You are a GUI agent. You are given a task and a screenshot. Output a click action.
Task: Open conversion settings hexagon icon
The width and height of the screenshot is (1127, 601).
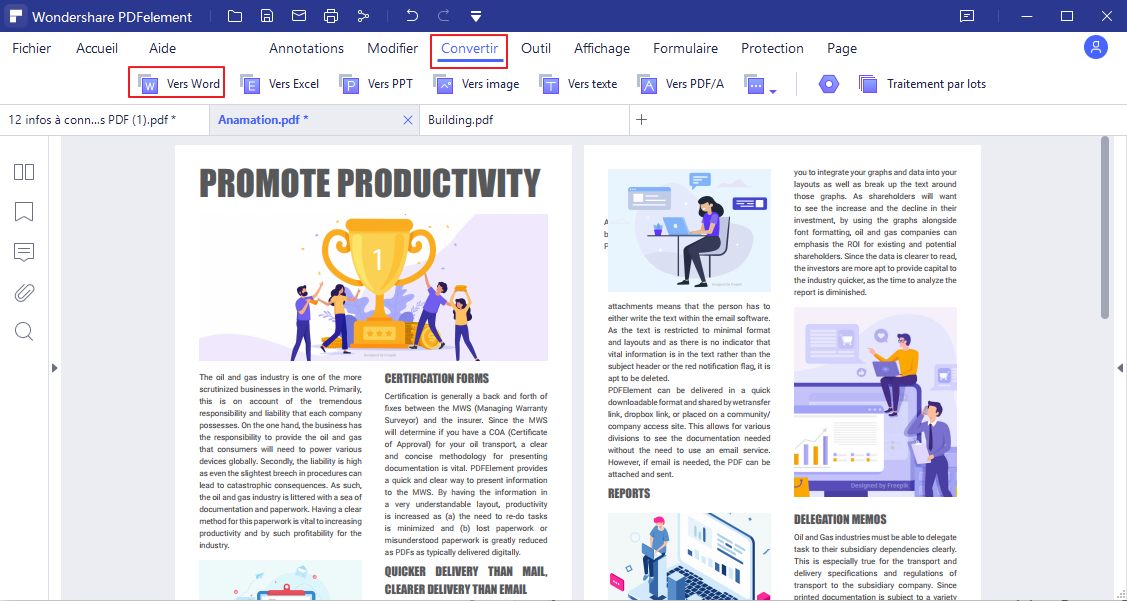coord(829,84)
